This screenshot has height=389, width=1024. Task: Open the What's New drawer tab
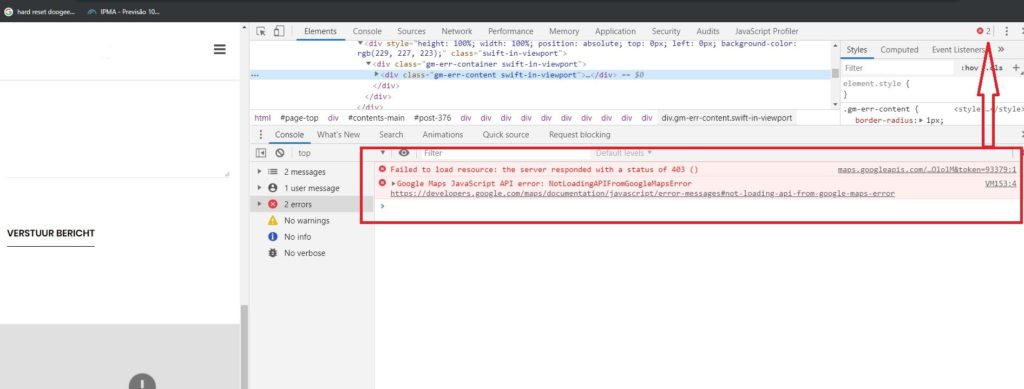coord(338,134)
